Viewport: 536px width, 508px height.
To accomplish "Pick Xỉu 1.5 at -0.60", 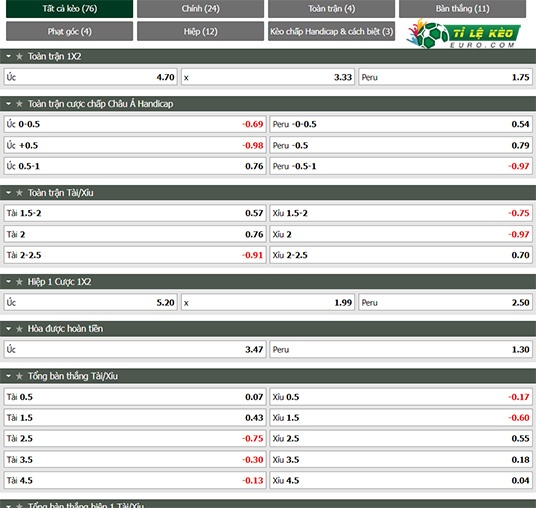I will coord(401,418).
